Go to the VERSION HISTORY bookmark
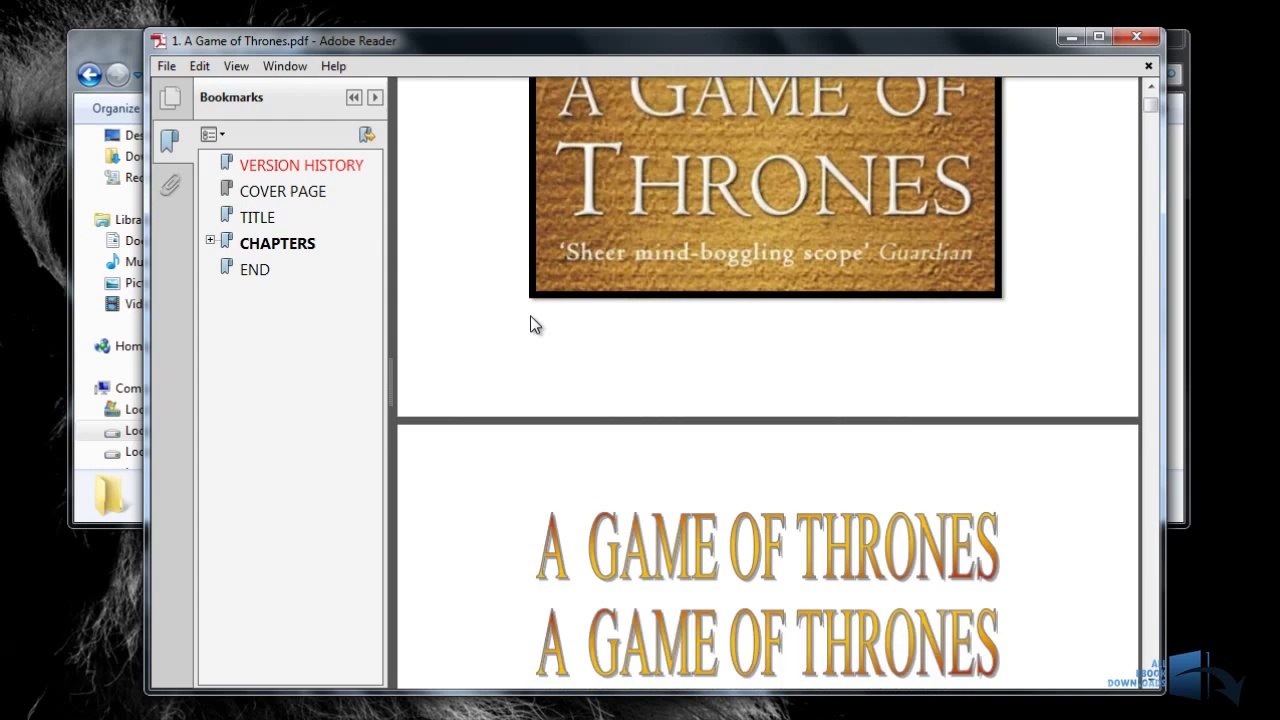 coord(301,165)
